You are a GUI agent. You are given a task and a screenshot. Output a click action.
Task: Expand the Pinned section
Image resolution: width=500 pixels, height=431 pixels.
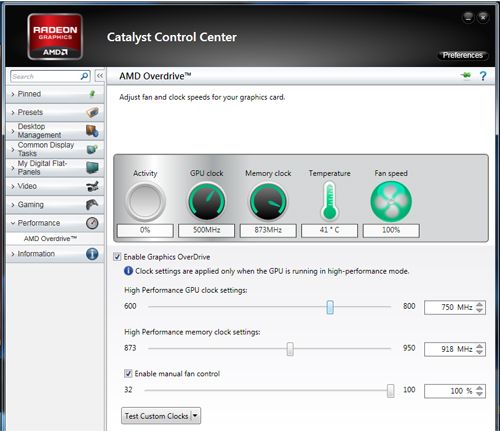click(x=13, y=94)
